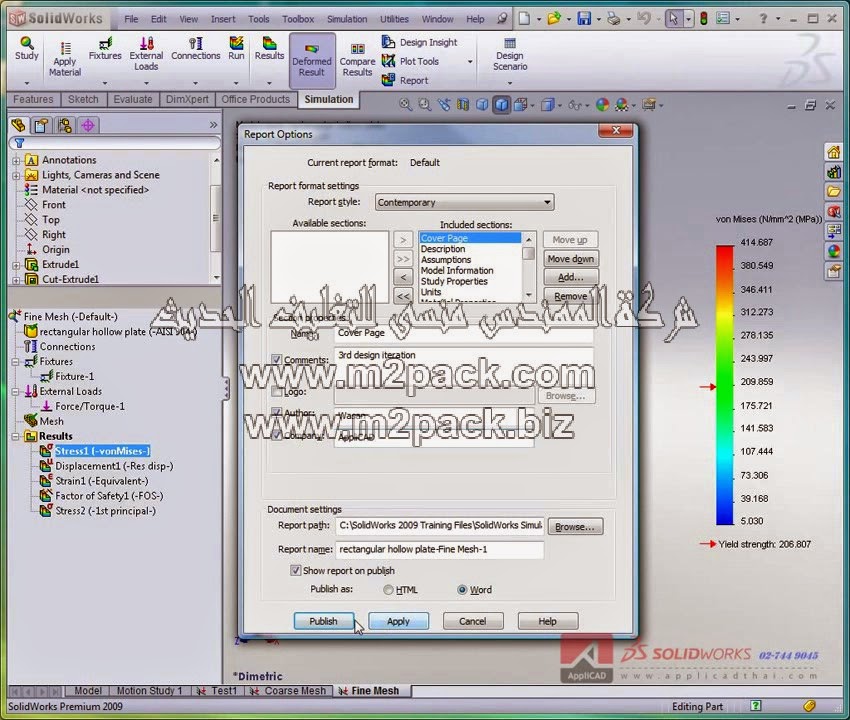Switch to the Evaluate tab

pyautogui.click(x=133, y=99)
